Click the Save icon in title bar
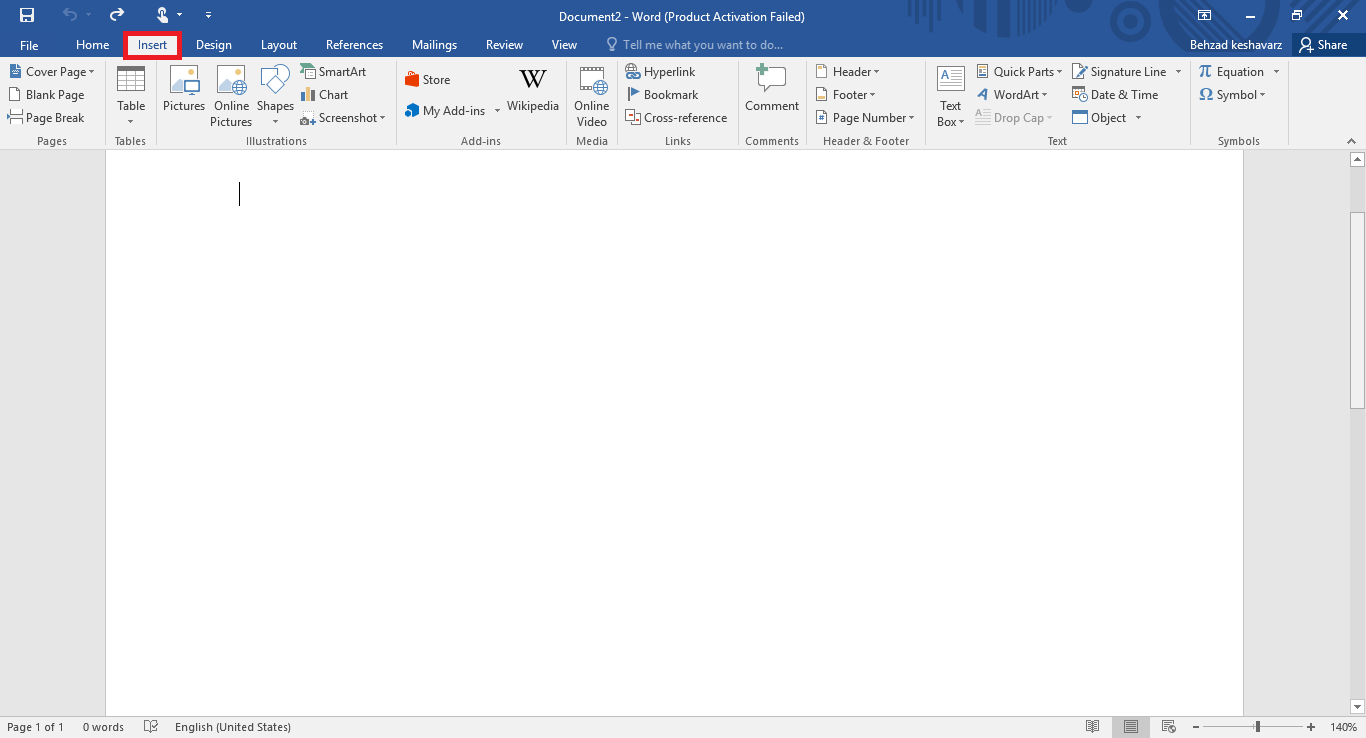This screenshot has width=1366, height=738. [27, 15]
